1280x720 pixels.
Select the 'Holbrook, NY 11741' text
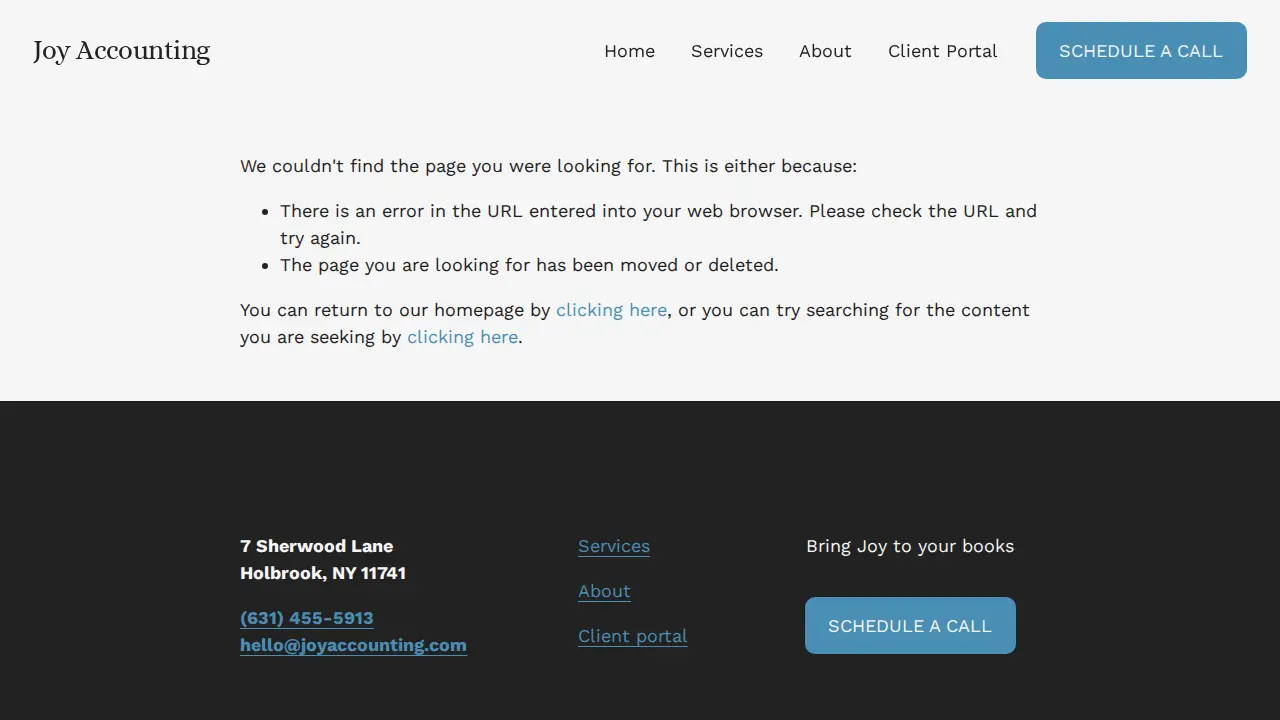[x=323, y=573]
